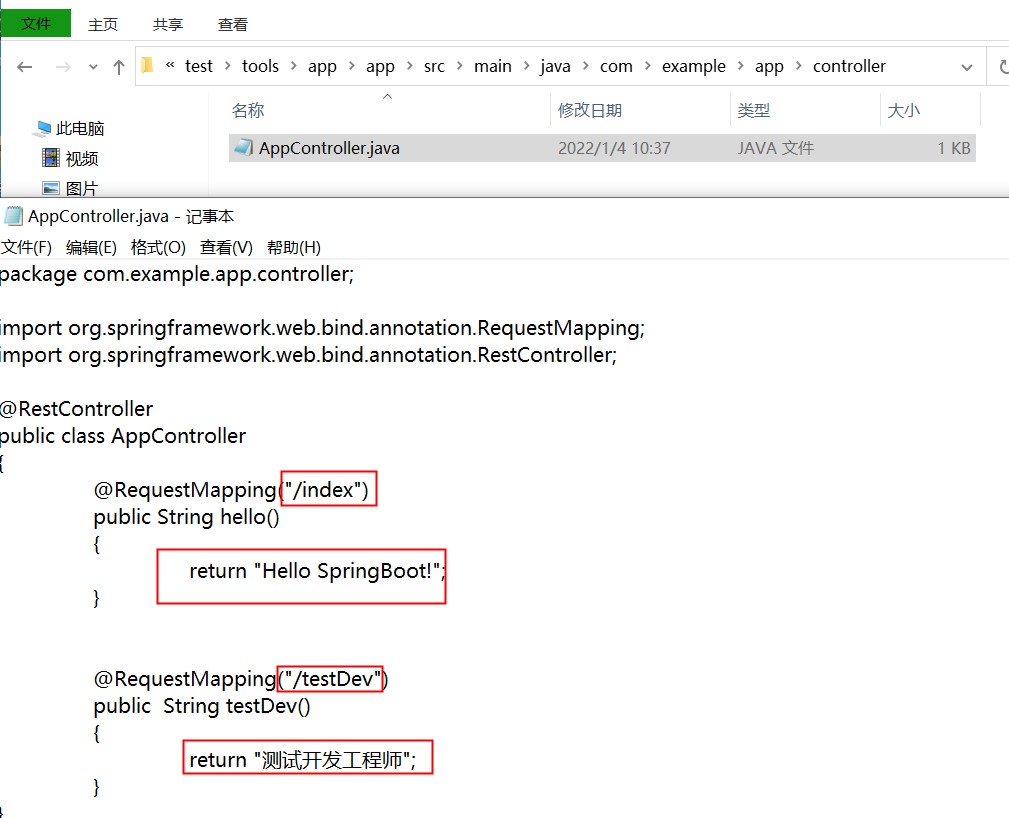Click '"/testDev"' mapping string
Image resolution: width=1009 pixels, height=818 pixels.
[332, 679]
